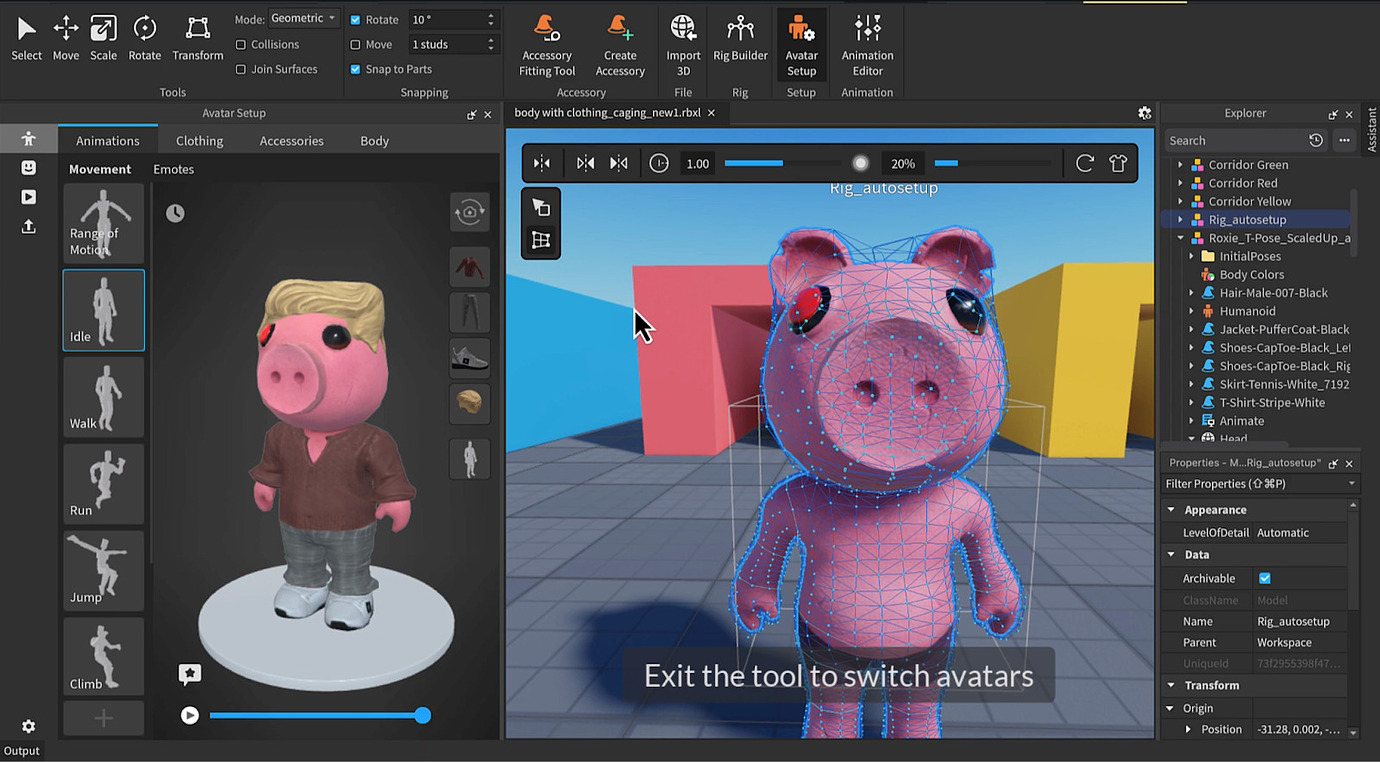
Task: Collapse the Rig_autosetup item in Explorer
Action: (x=1178, y=219)
